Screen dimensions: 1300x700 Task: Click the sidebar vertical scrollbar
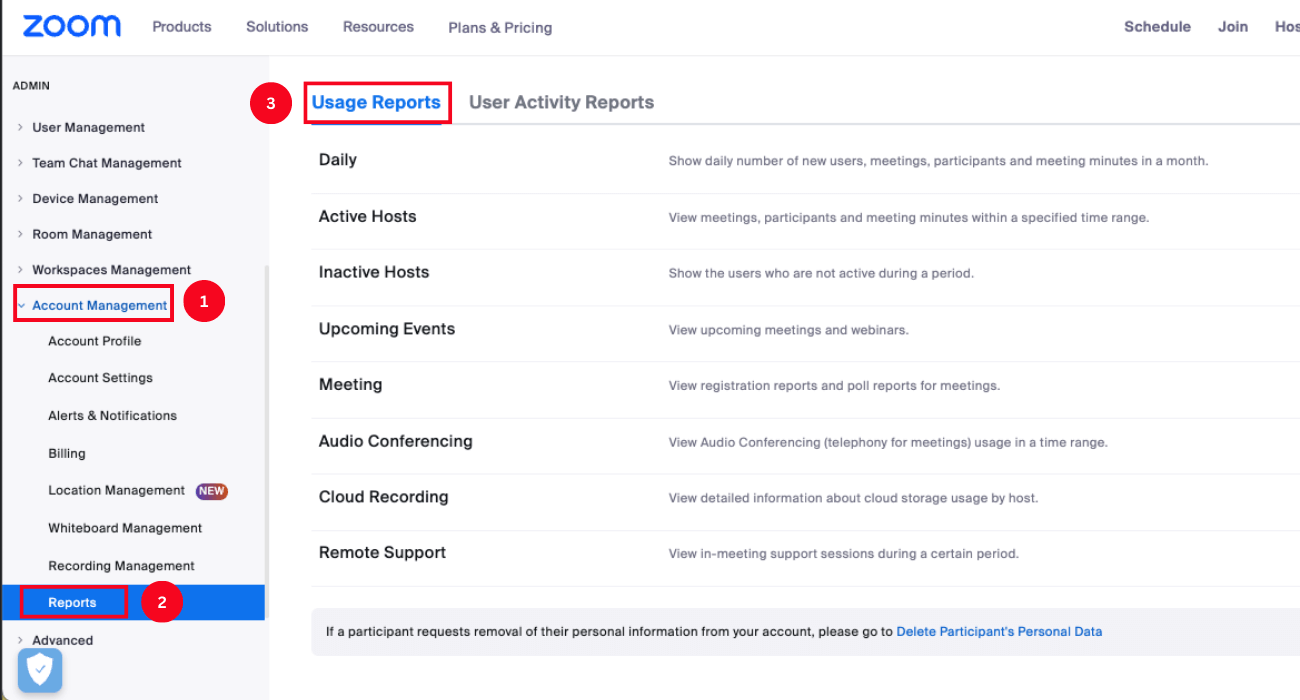pos(266,440)
